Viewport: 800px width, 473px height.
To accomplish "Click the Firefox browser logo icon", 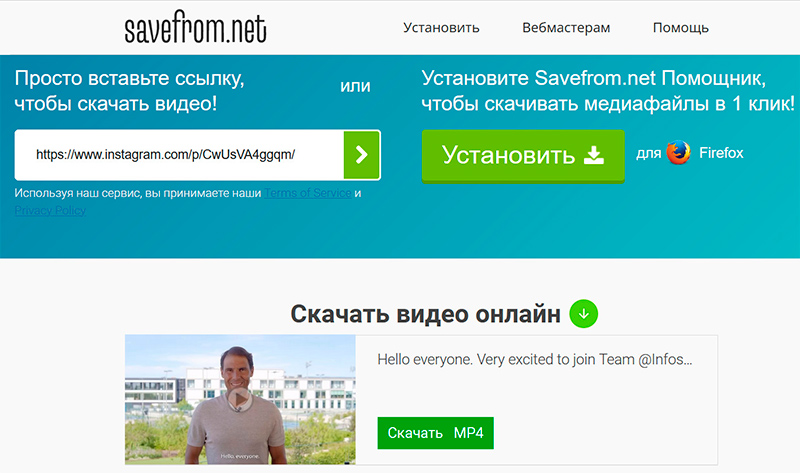I will pos(679,153).
